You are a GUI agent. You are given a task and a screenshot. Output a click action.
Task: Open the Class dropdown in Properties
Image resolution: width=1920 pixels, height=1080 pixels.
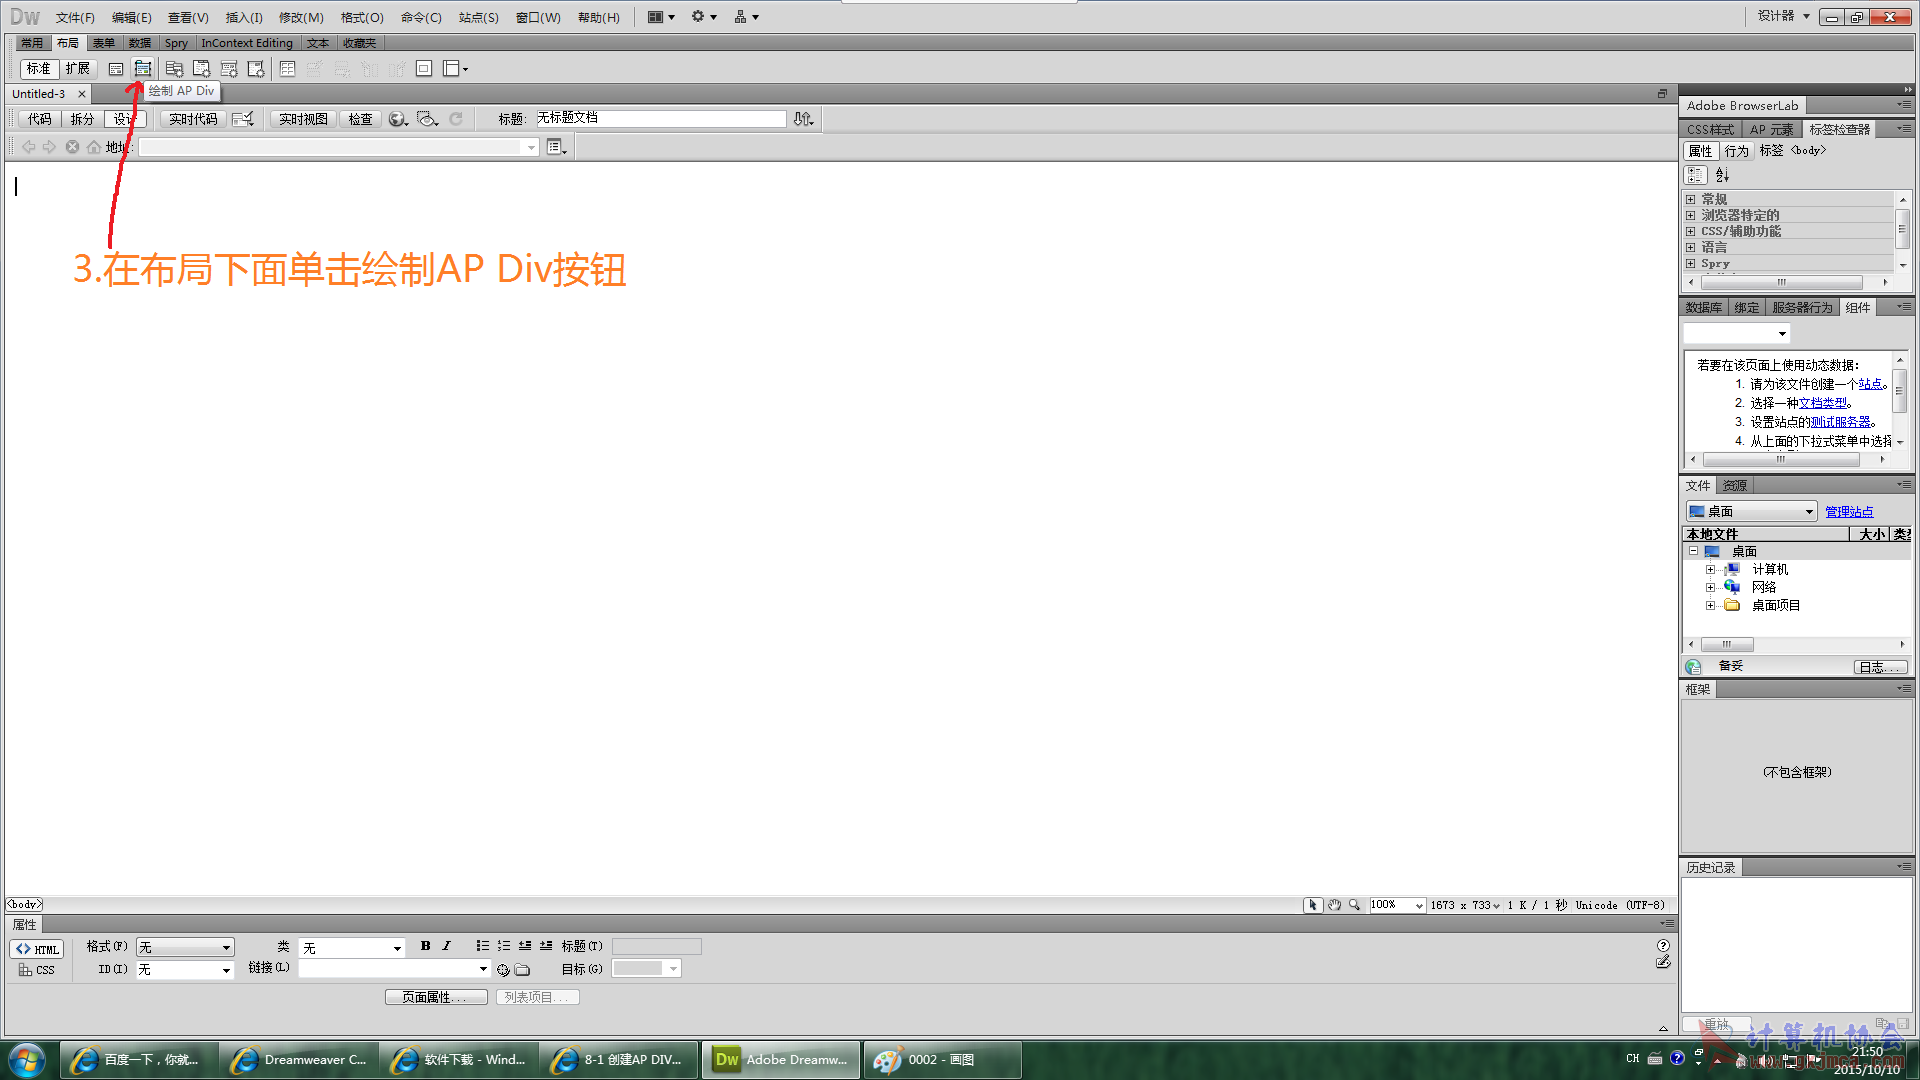352,947
